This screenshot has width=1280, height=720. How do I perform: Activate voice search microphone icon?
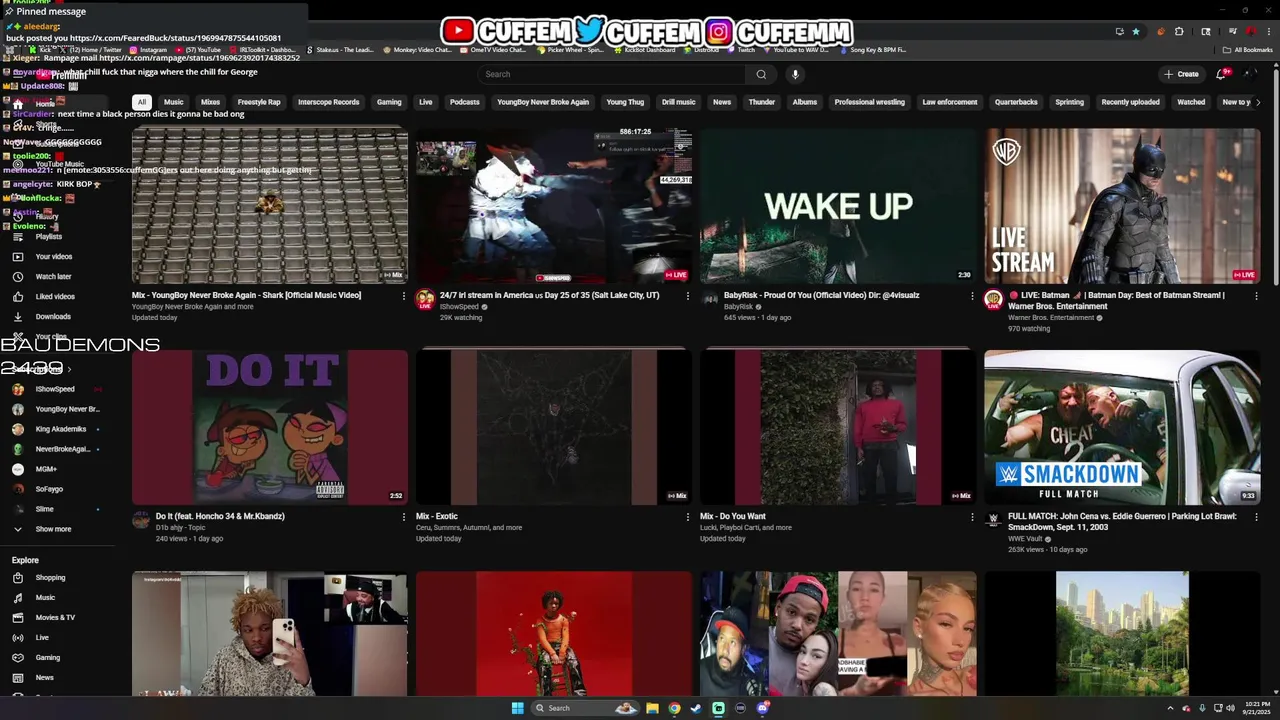[795, 74]
